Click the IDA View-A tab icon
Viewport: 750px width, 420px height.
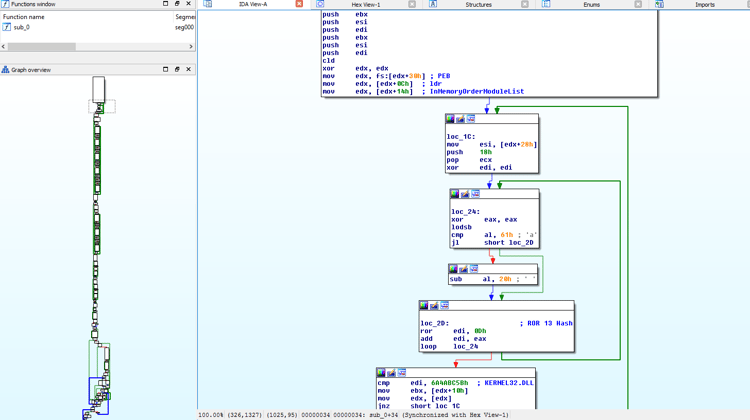tap(208, 4)
